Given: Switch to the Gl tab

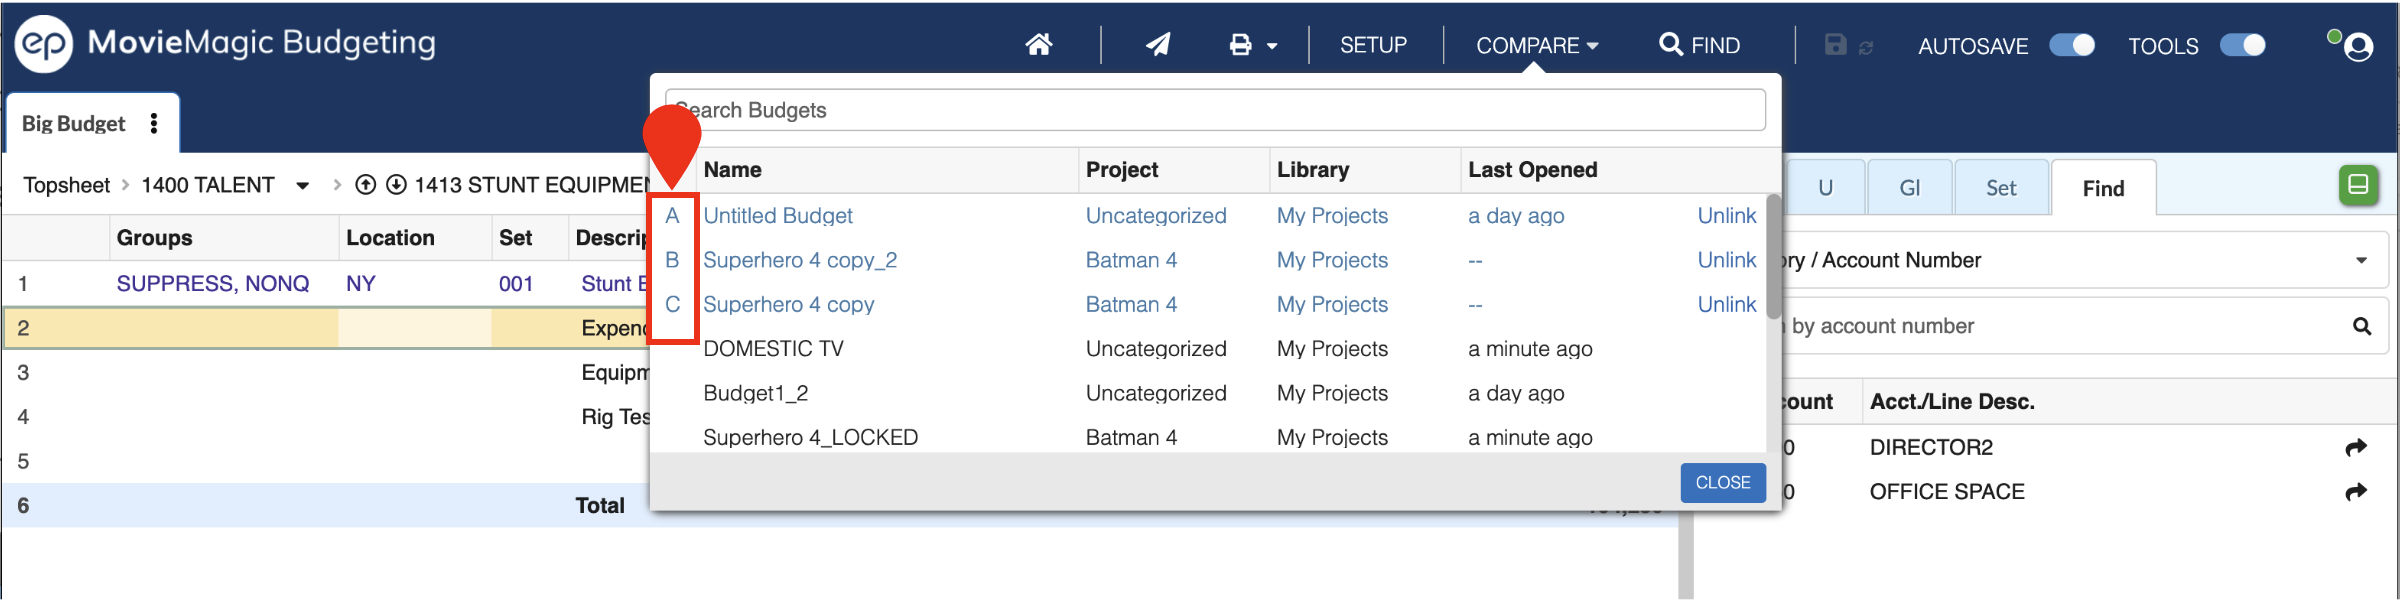Looking at the screenshot, I should pos(1910,188).
